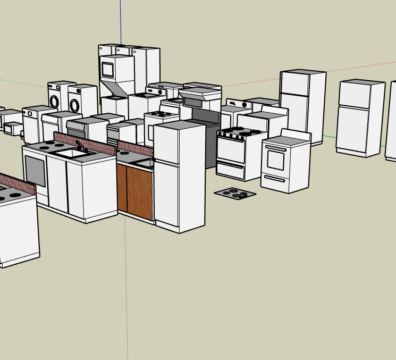Viewport: 396px width, 360px height.
Task: Click the top-freezer refrigerator in the back row
Action: tap(303, 107)
